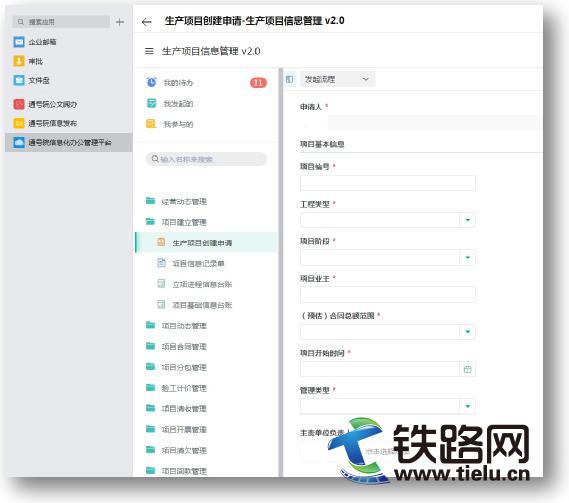Expand the 项目清欠管理 folder
Viewport: 569px width, 503px height.
pos(150,450)
